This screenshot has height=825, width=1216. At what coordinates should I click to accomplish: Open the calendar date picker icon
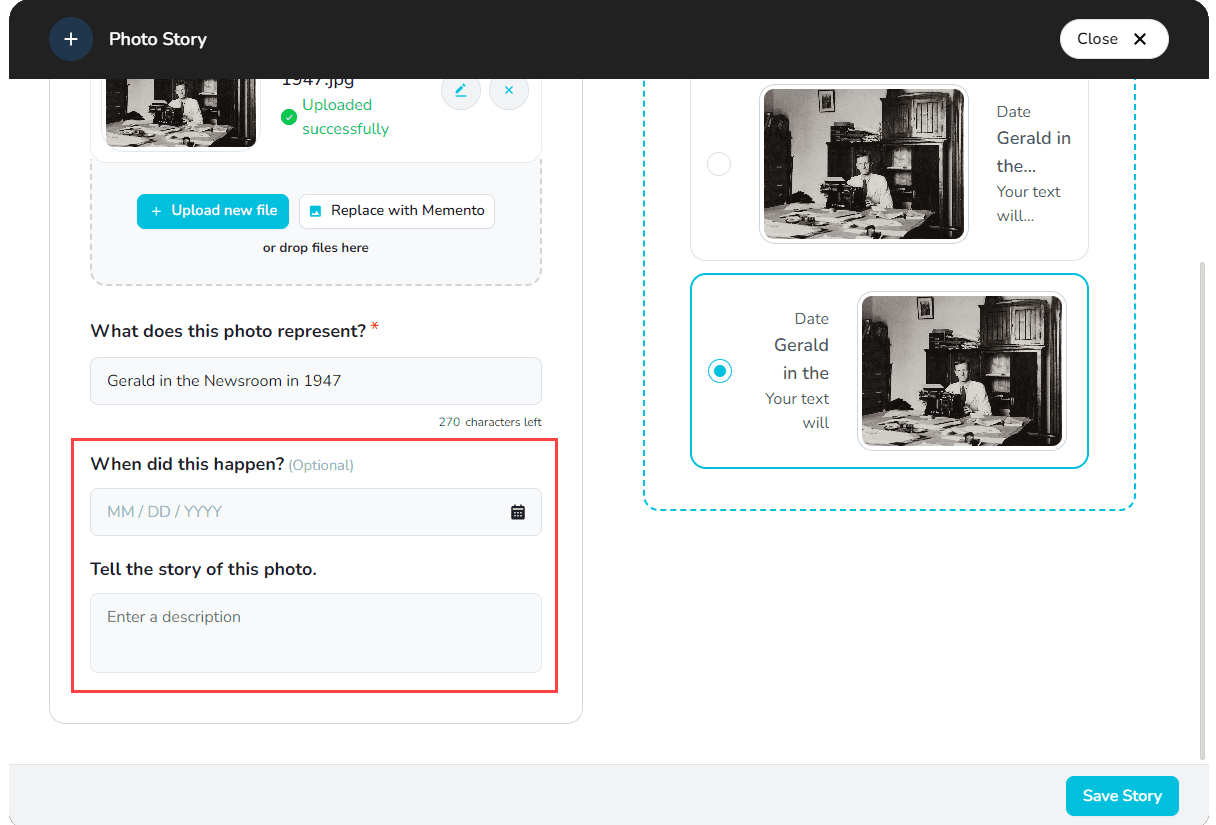point(518,512)
